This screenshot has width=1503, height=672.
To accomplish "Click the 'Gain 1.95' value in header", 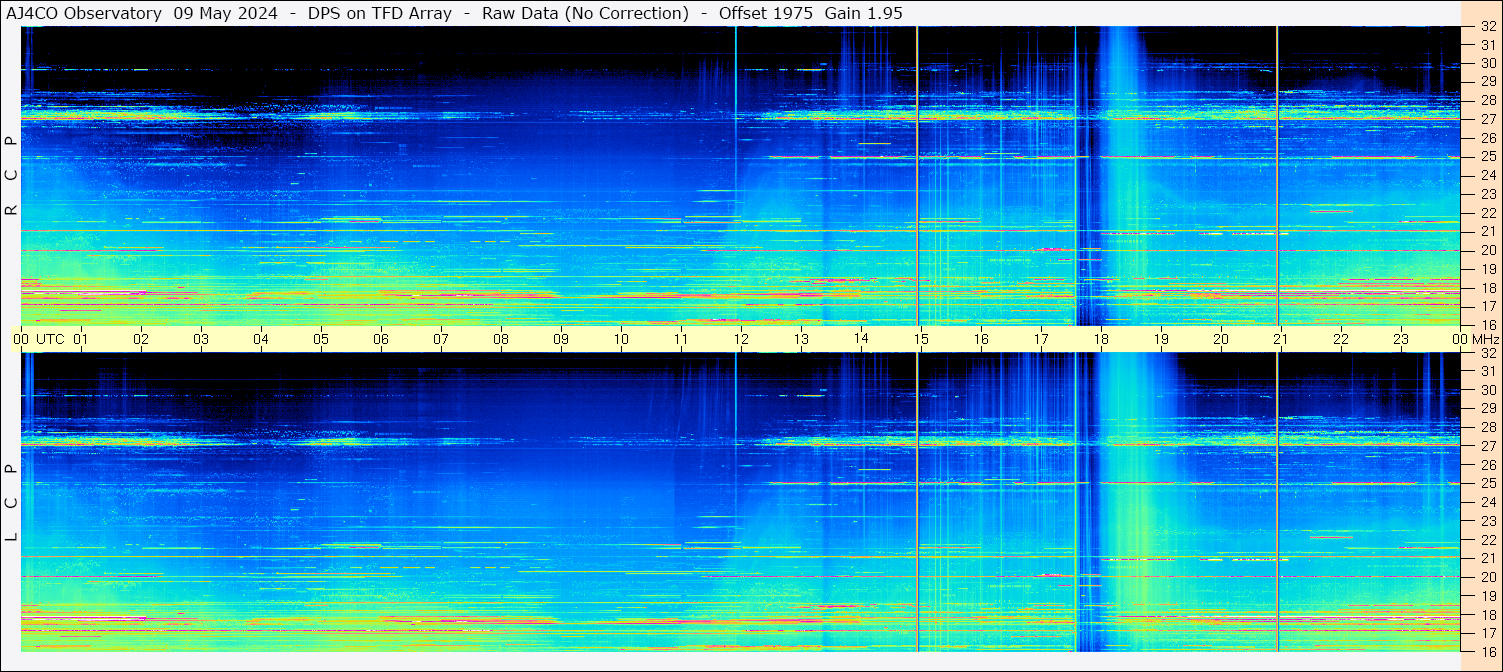I will tap(863, 13).
